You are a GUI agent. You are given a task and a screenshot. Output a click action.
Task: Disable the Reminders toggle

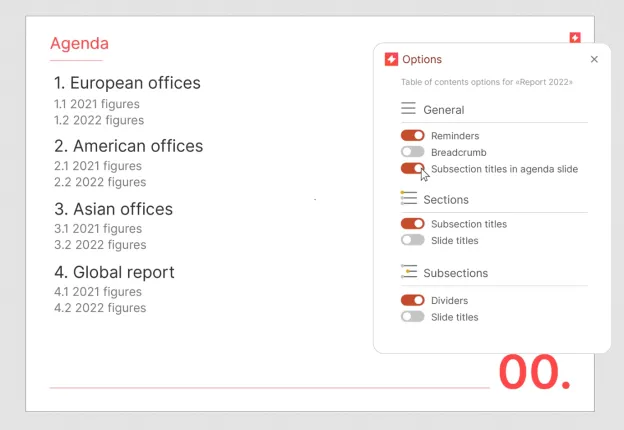413,136
